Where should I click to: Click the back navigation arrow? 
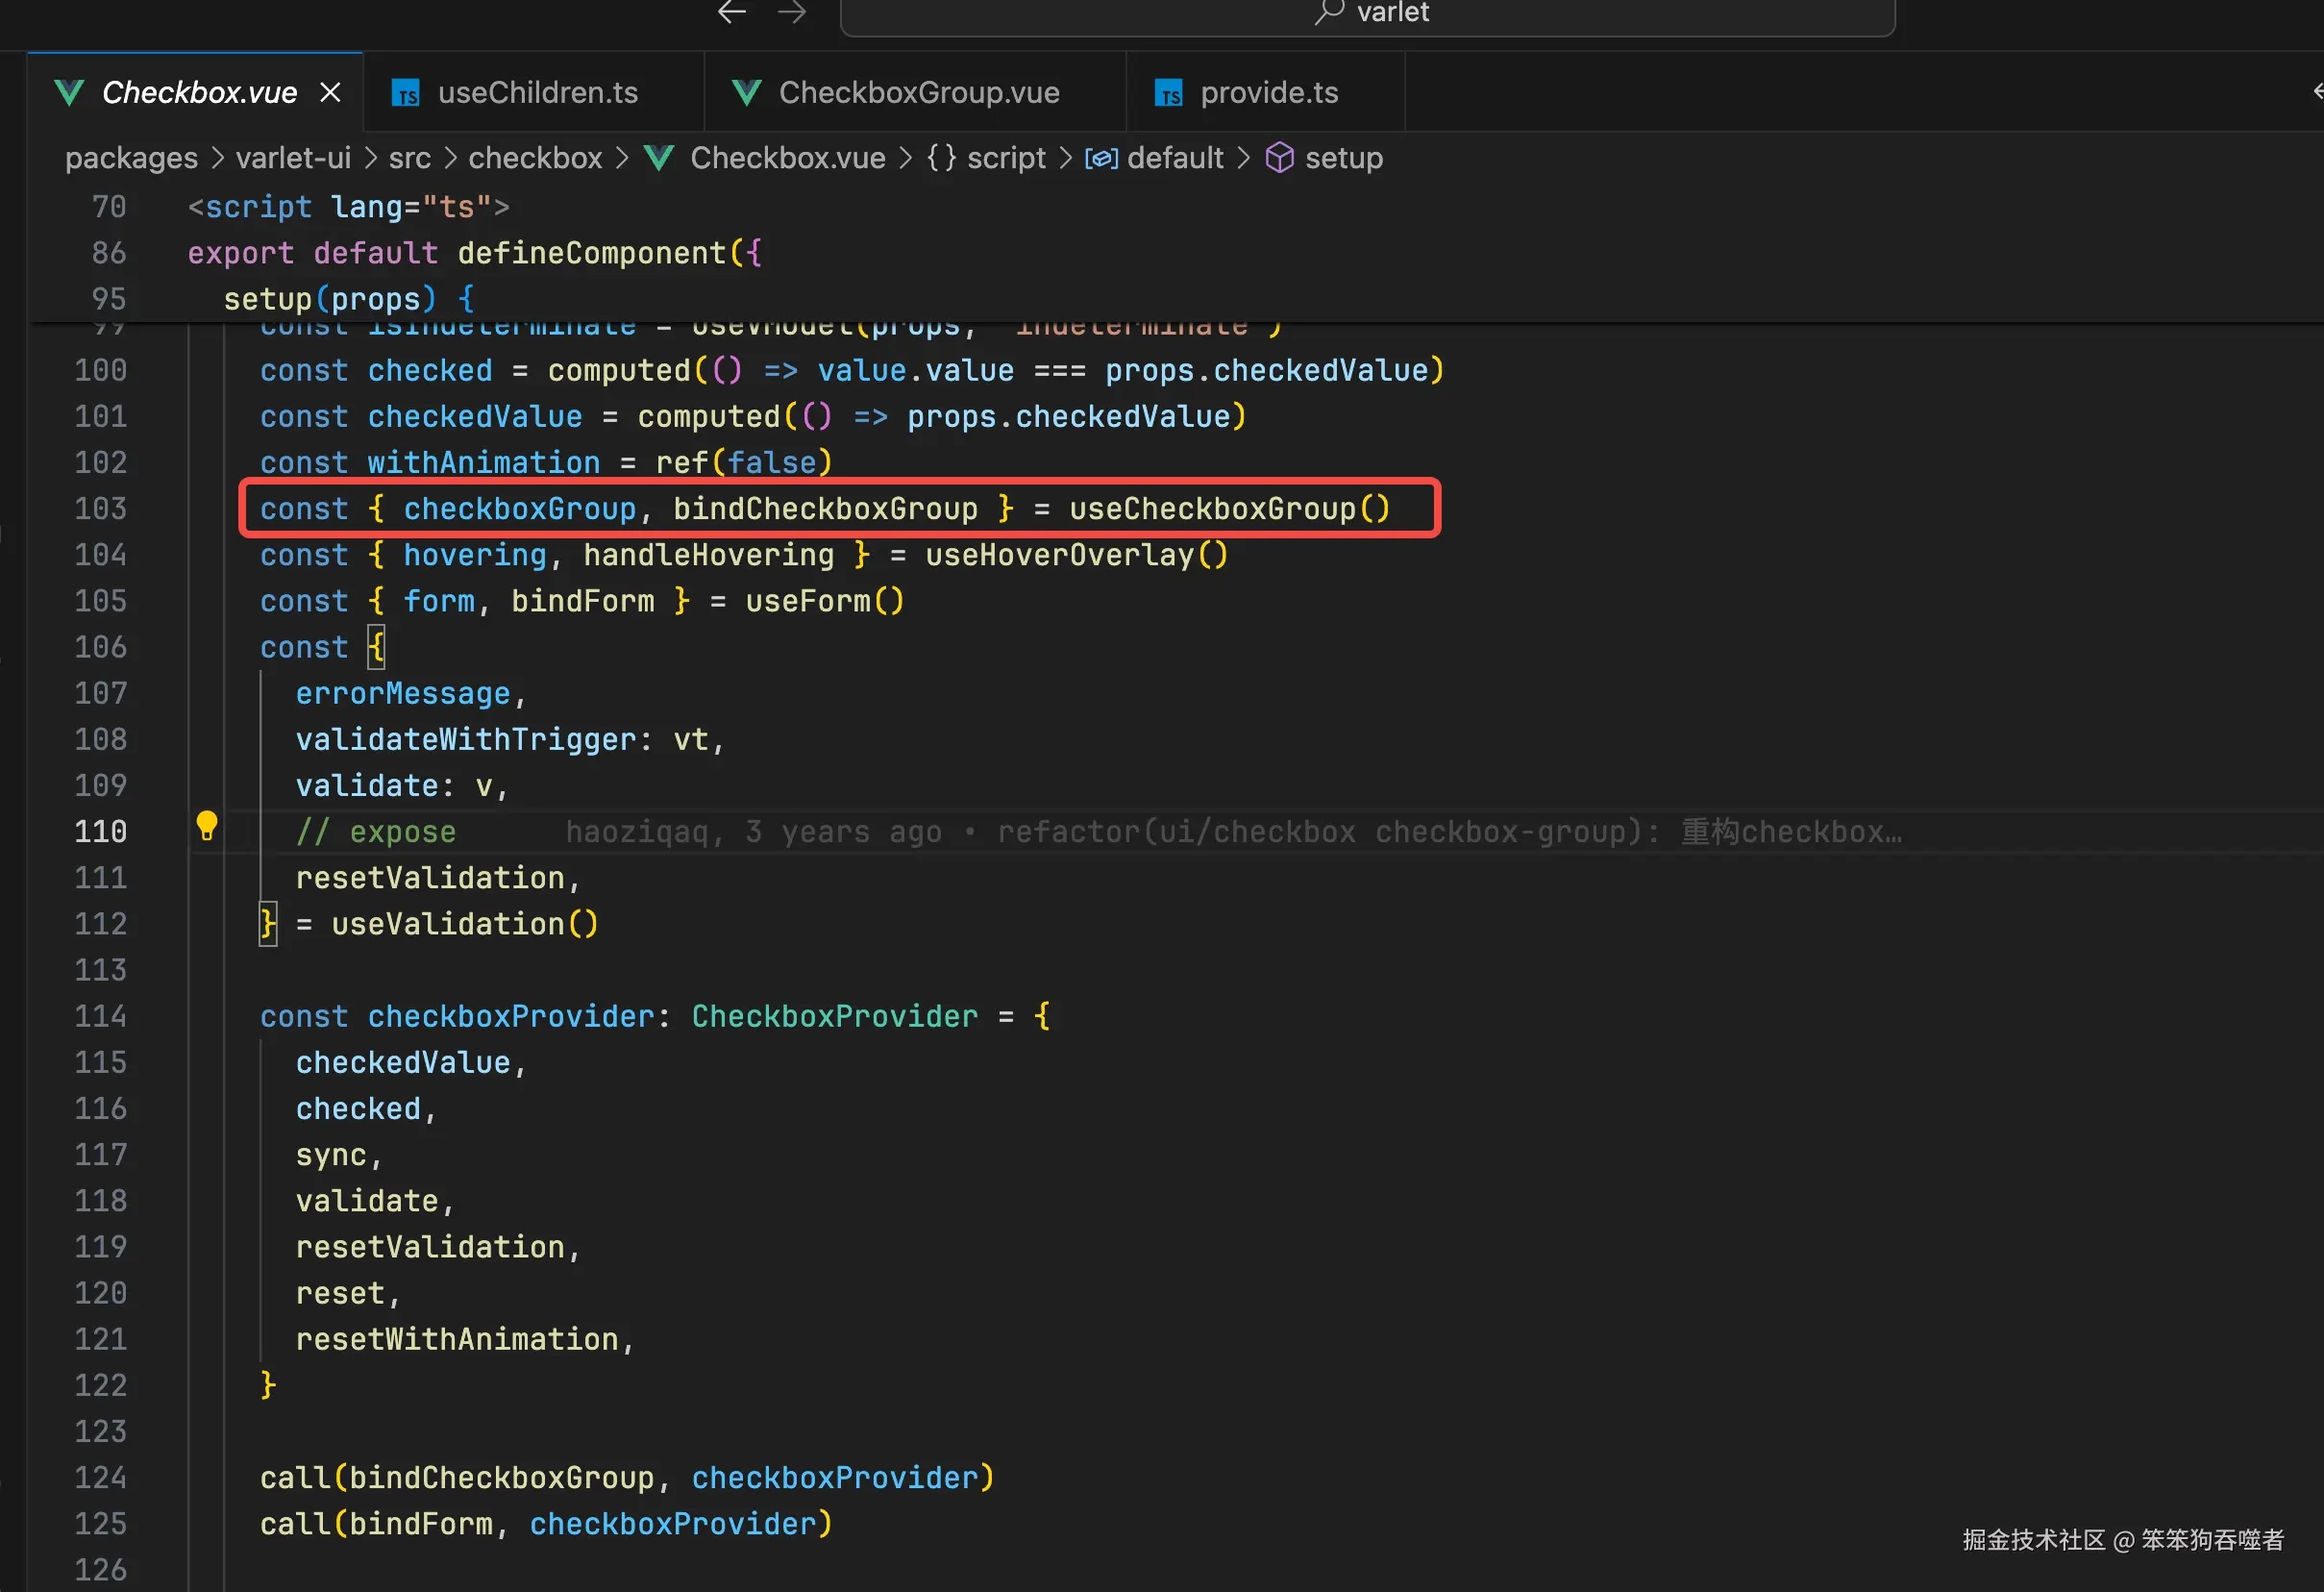pyautogui.click(x=732, y=12)
